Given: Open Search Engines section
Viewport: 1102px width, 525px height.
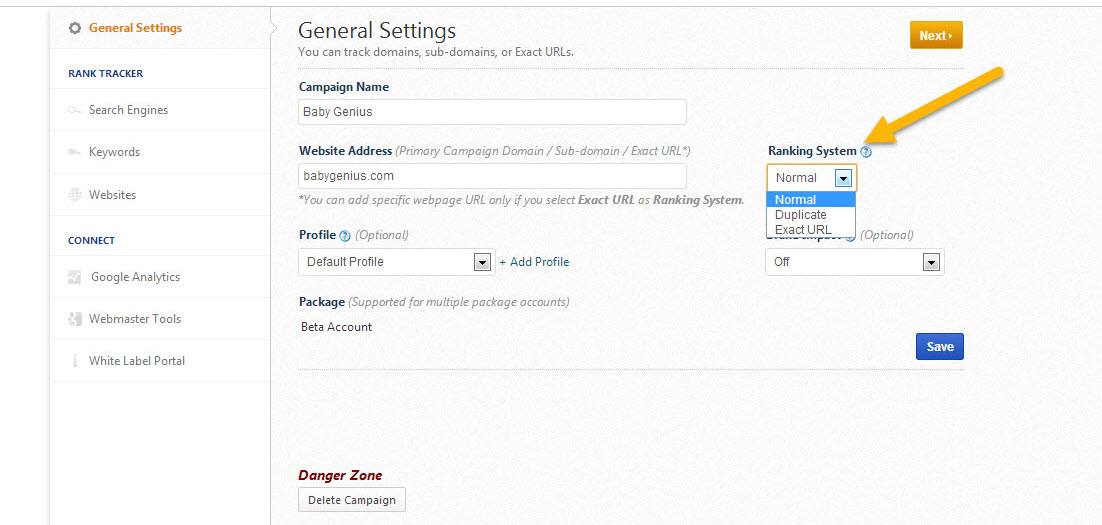Looking at the screenshot, I should coord(128,110).
